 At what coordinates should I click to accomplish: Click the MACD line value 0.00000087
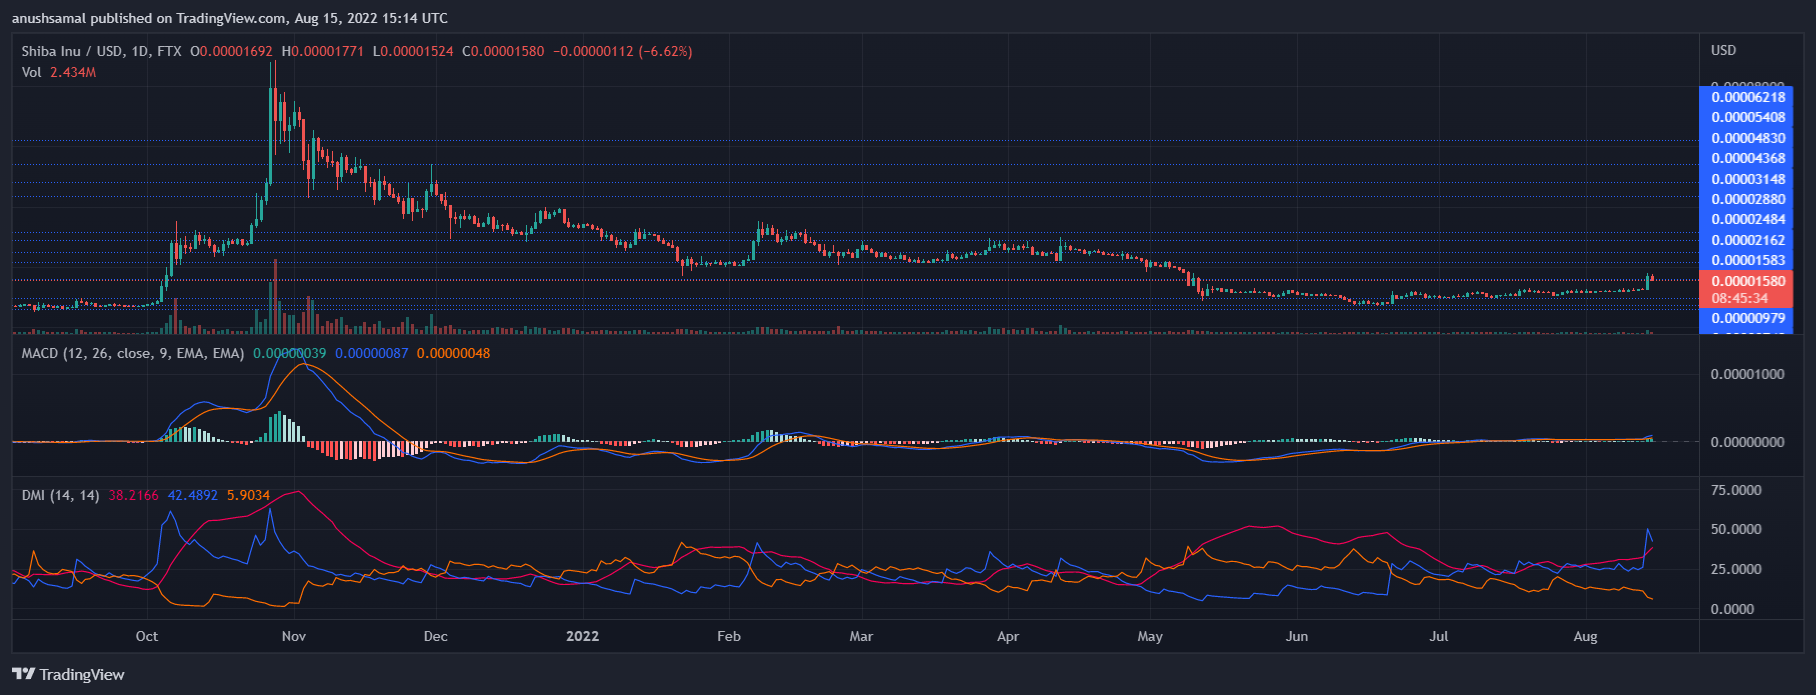point(372,353)
